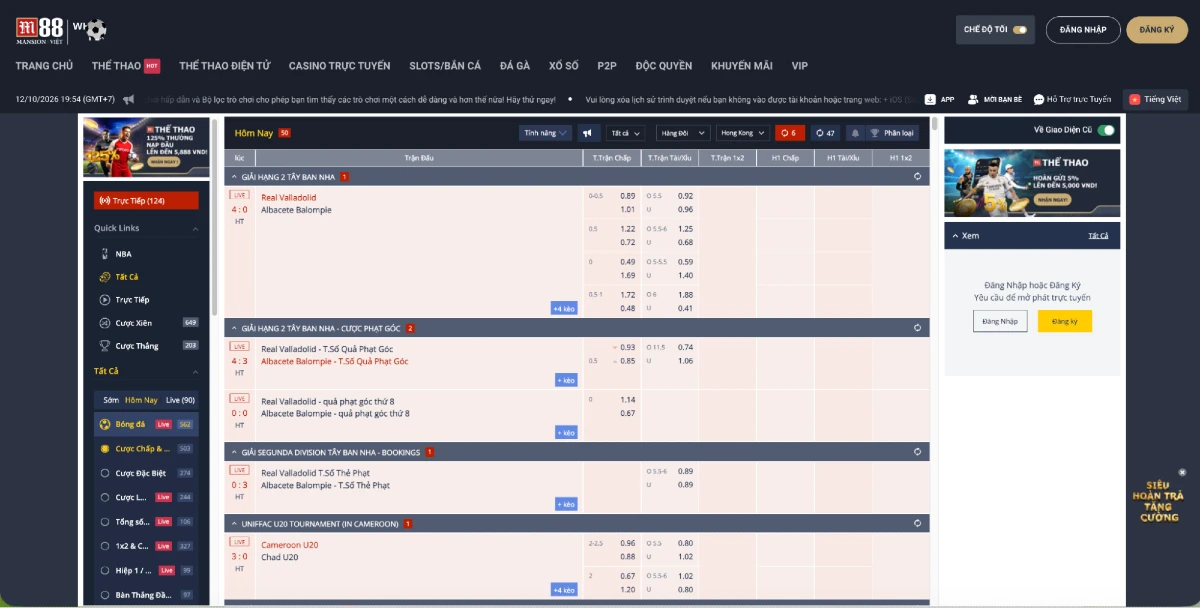Click the Cameroon U20 team name
The width and height of the screenshot is (1200, 608).
[x=290, y=545]
